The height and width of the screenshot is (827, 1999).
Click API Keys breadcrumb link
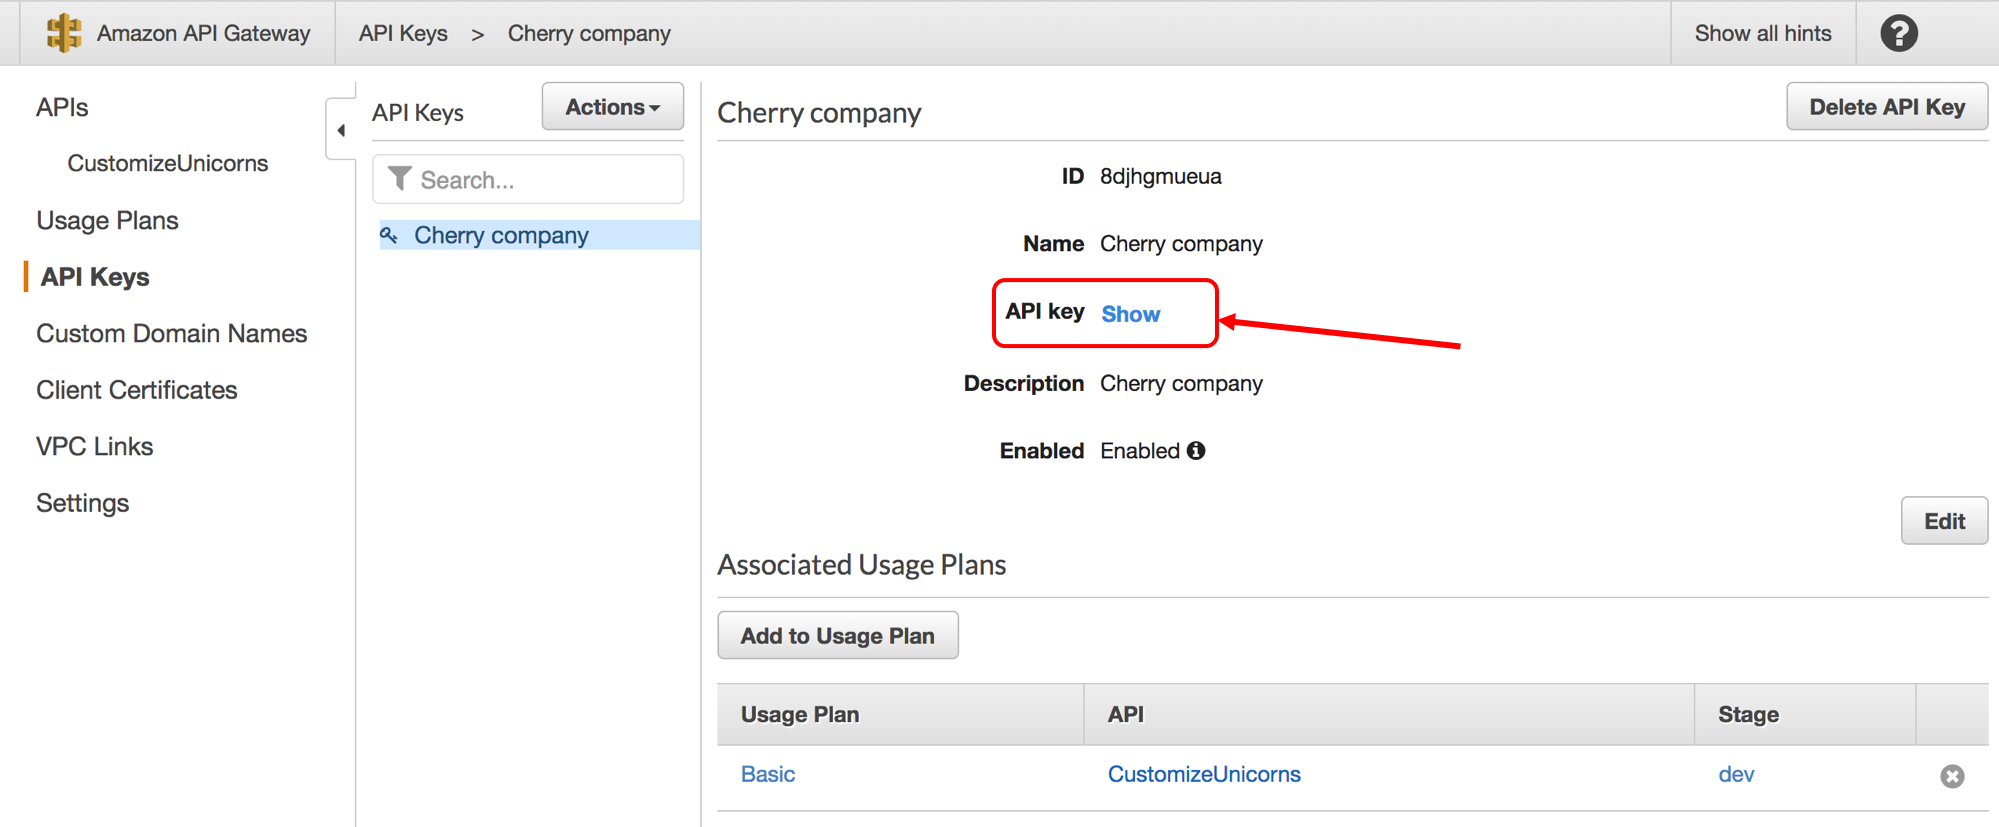[403, 33]
